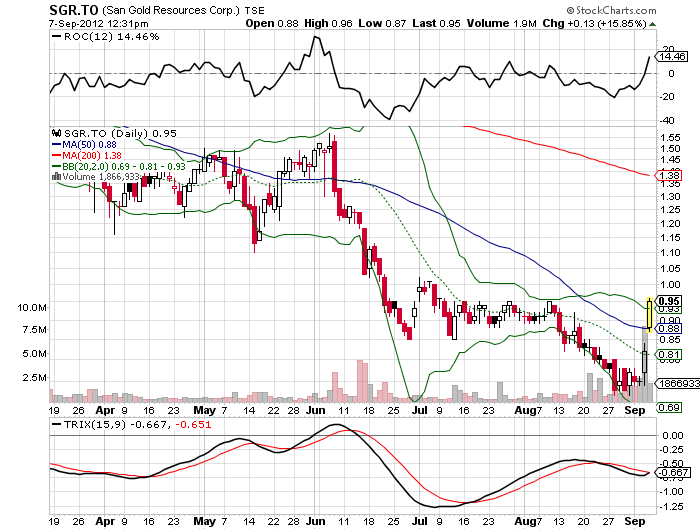Click the 2.5M volume axis label

point(35,378)
